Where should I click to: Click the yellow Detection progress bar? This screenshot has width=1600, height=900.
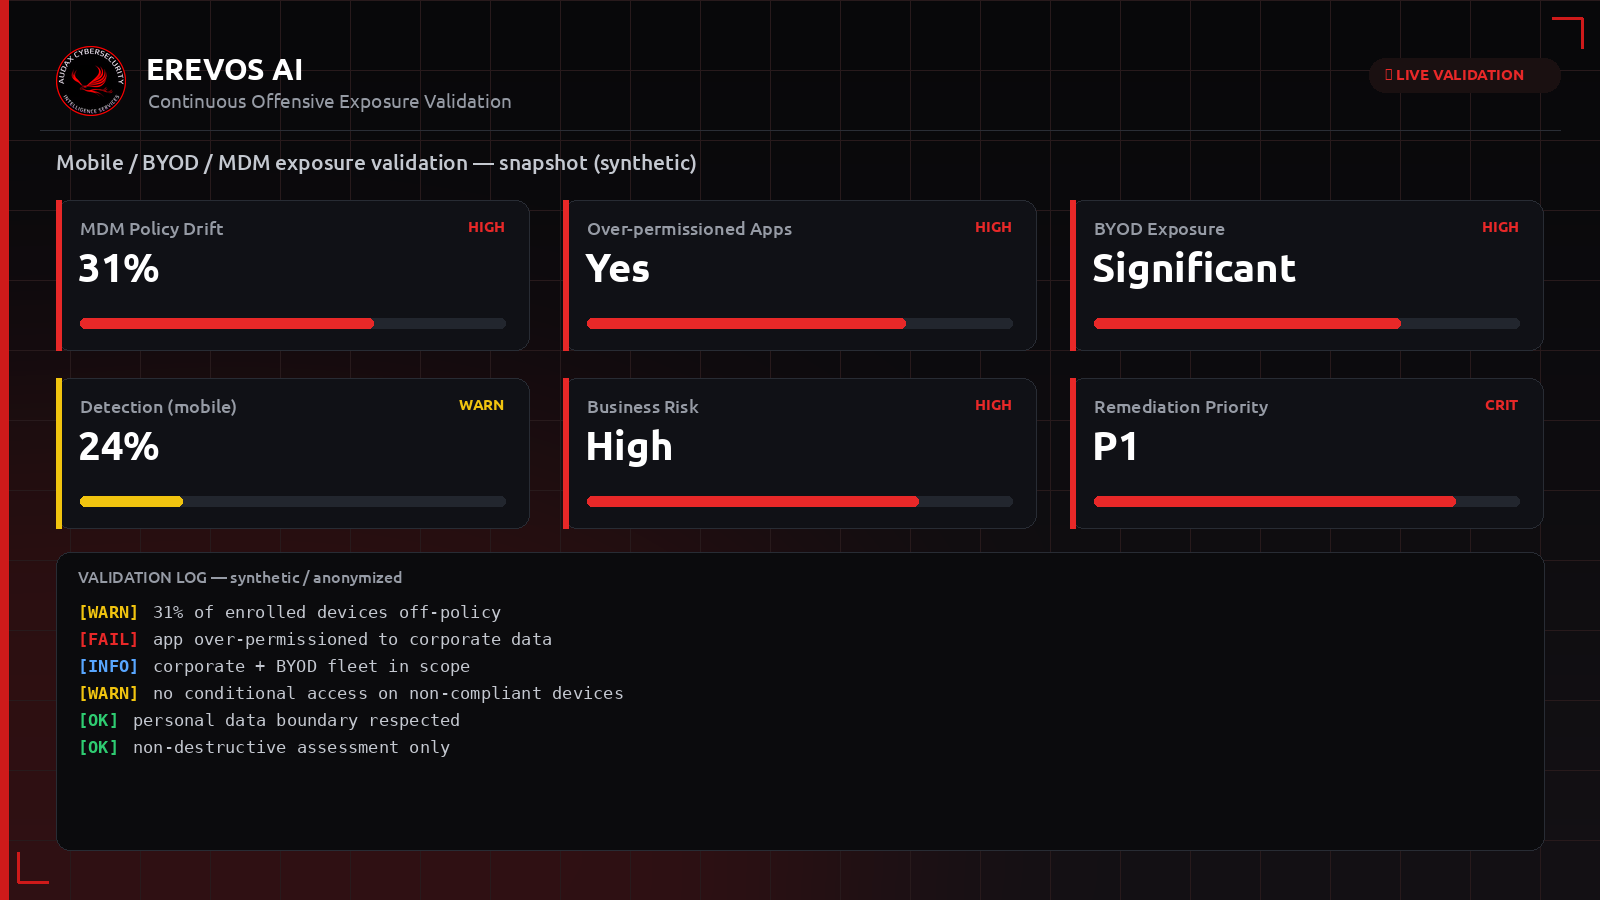293,502
